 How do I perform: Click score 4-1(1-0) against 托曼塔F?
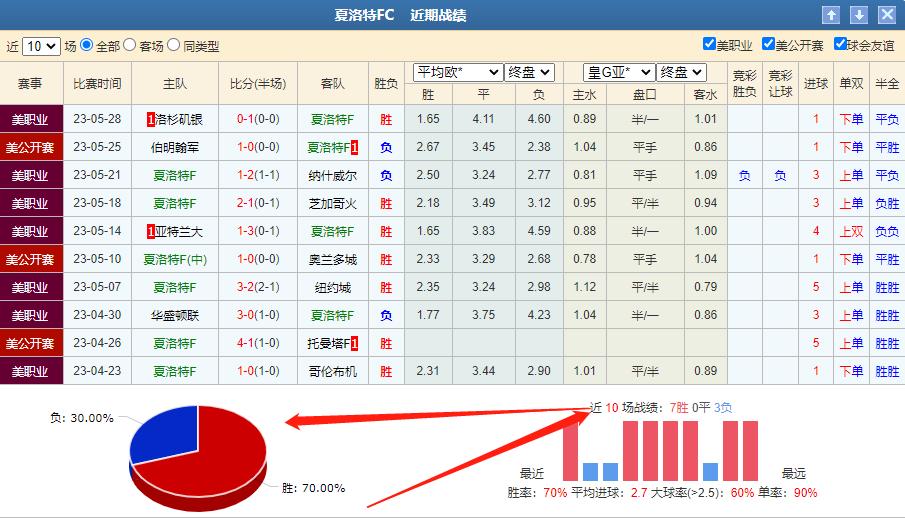[258, 343]
